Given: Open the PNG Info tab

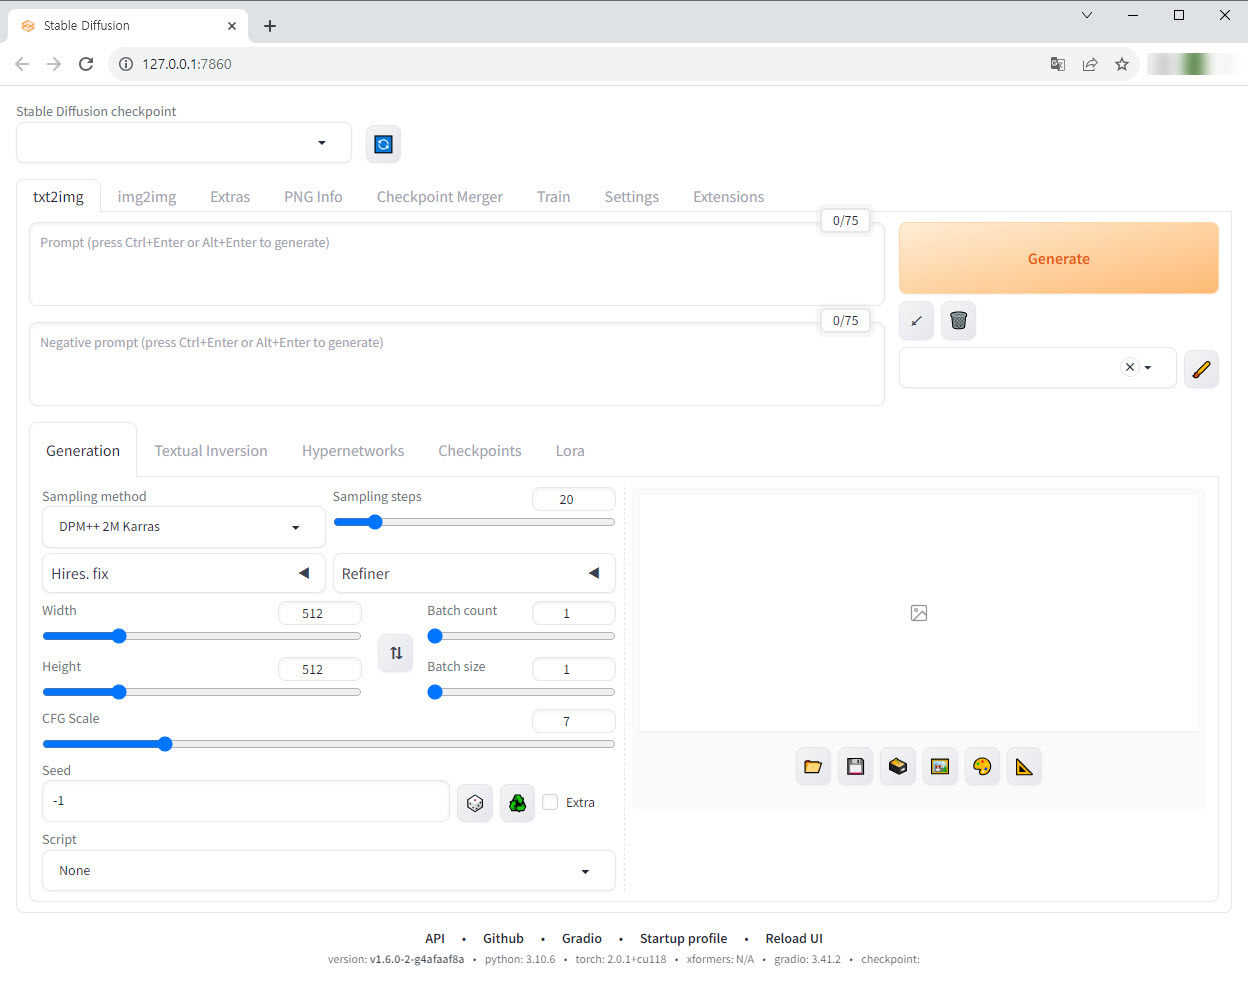Looking at the screenshot, I should (x=313, y=197).
